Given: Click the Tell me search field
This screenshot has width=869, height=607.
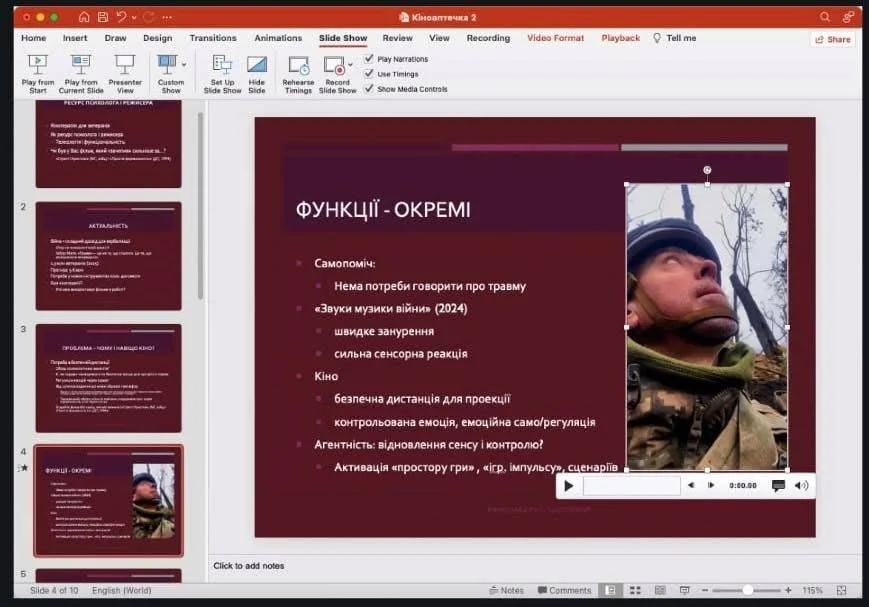Looking at the screenshot, I should coord(674,38).
